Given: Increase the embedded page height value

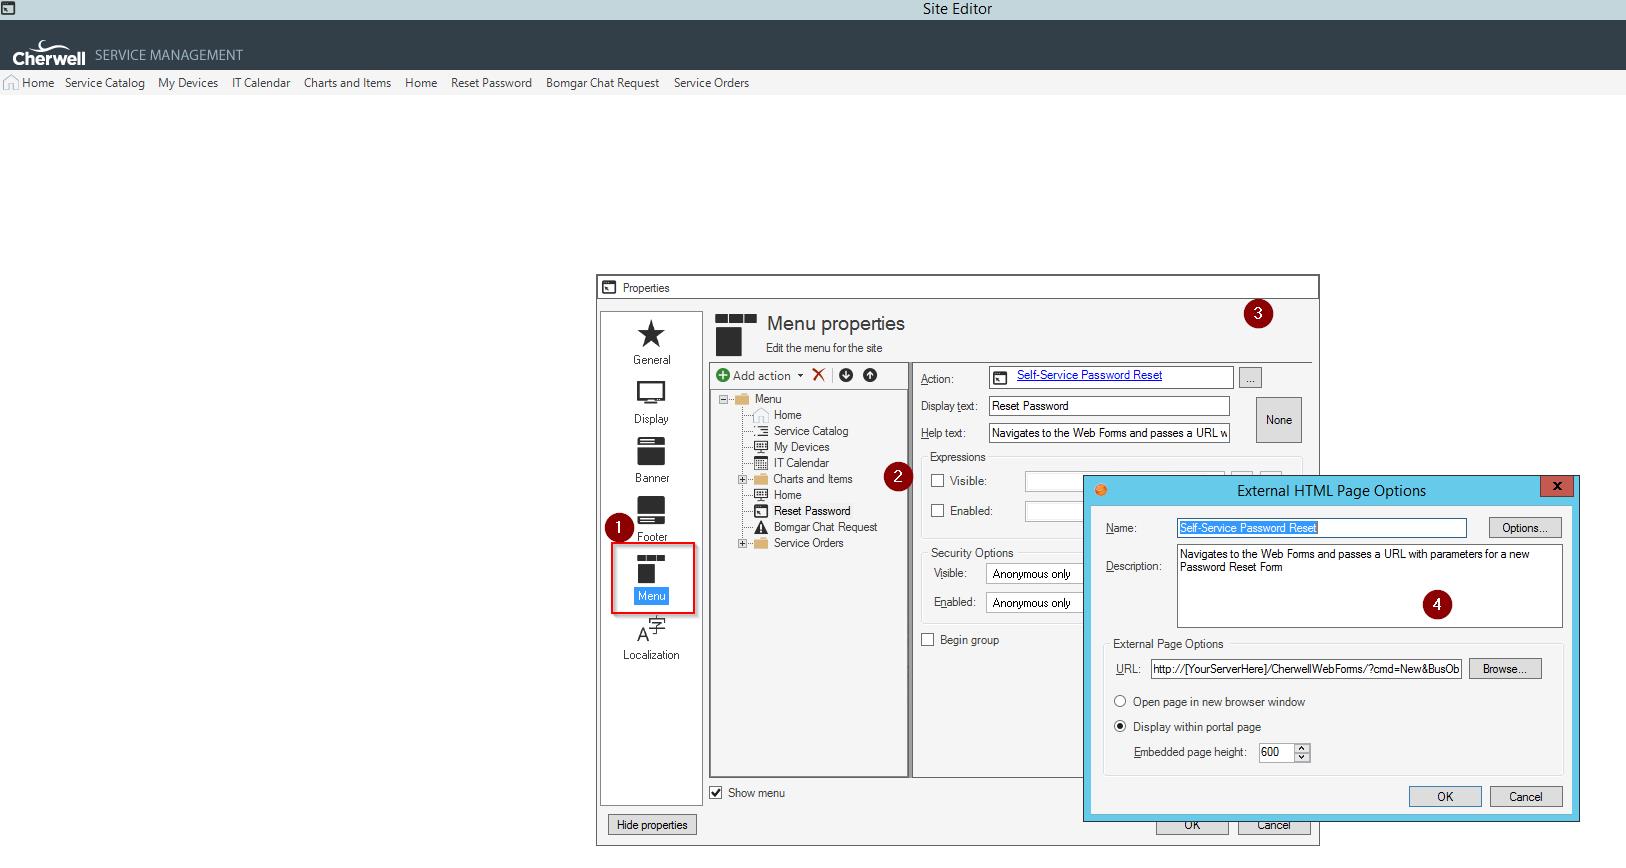Looking at the screenshot, I should 1302,748.
